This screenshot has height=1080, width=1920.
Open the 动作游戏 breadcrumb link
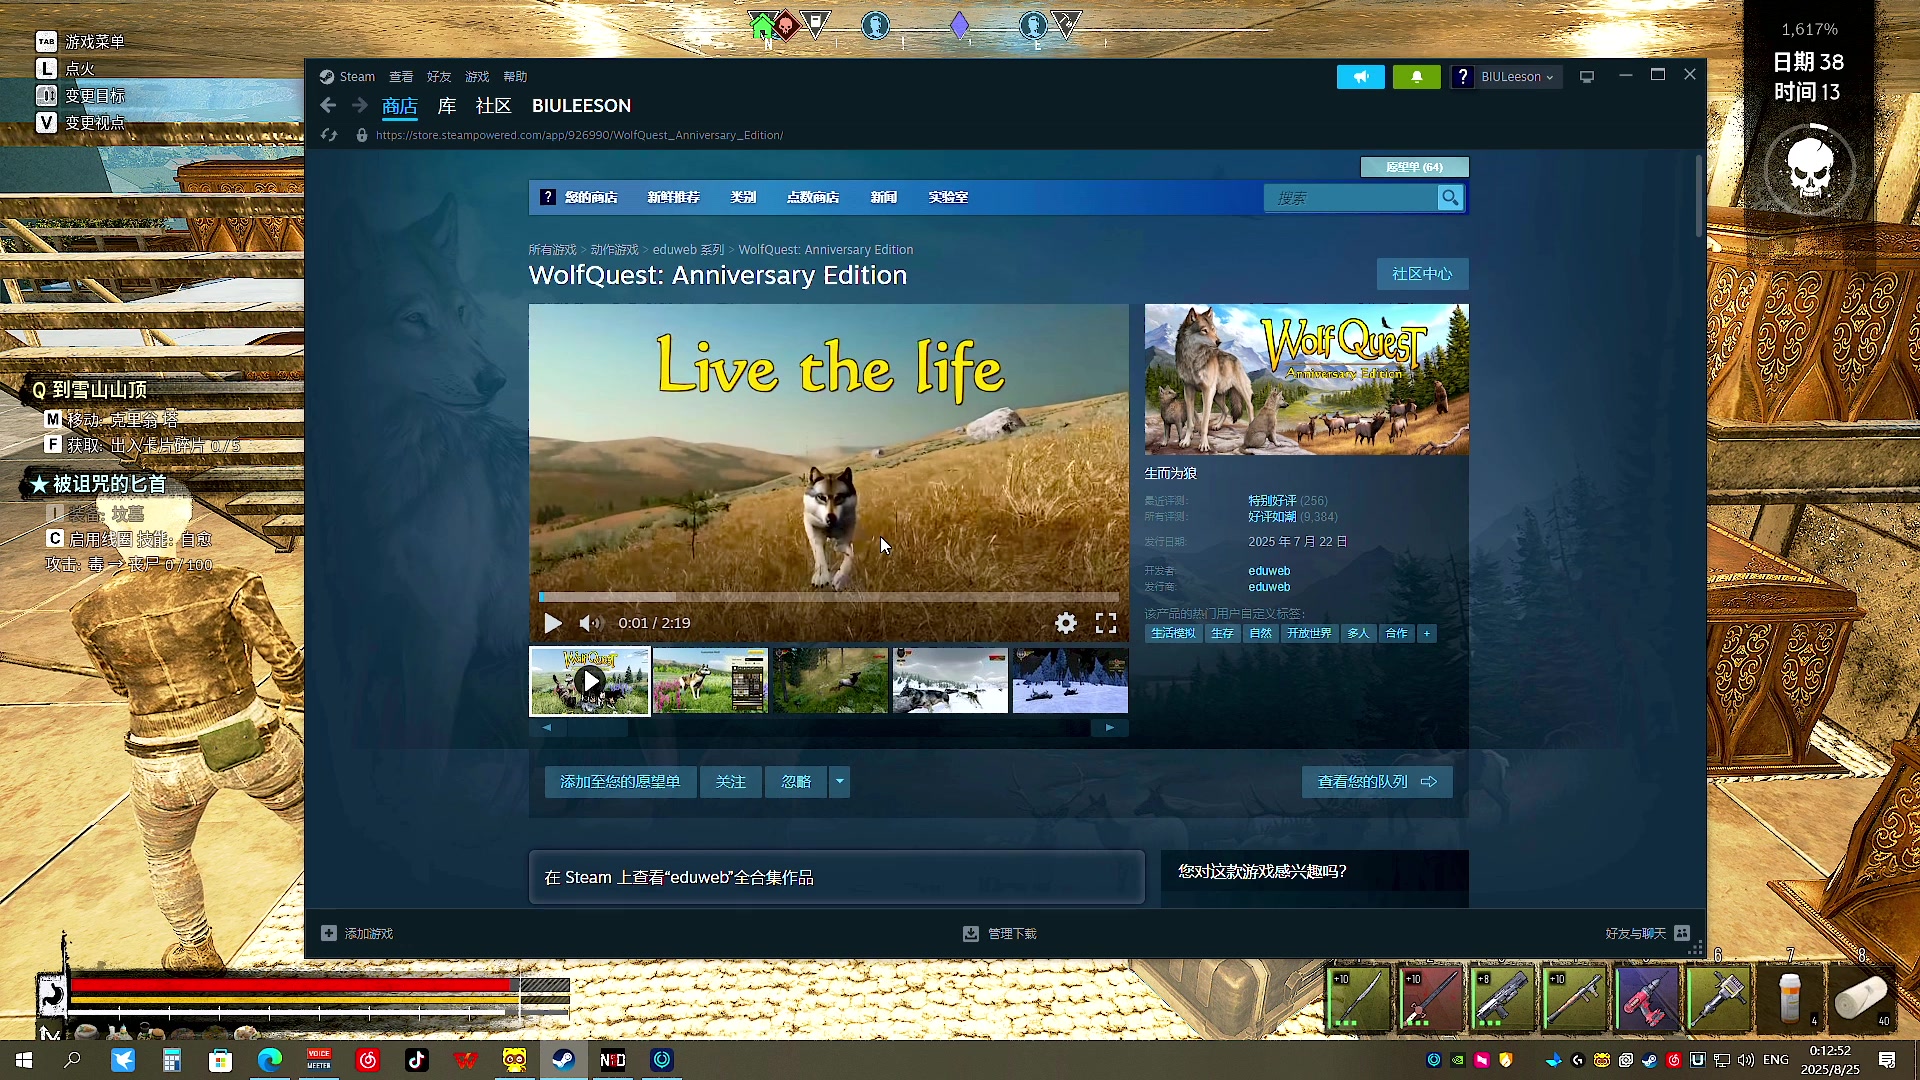point(614,250)
